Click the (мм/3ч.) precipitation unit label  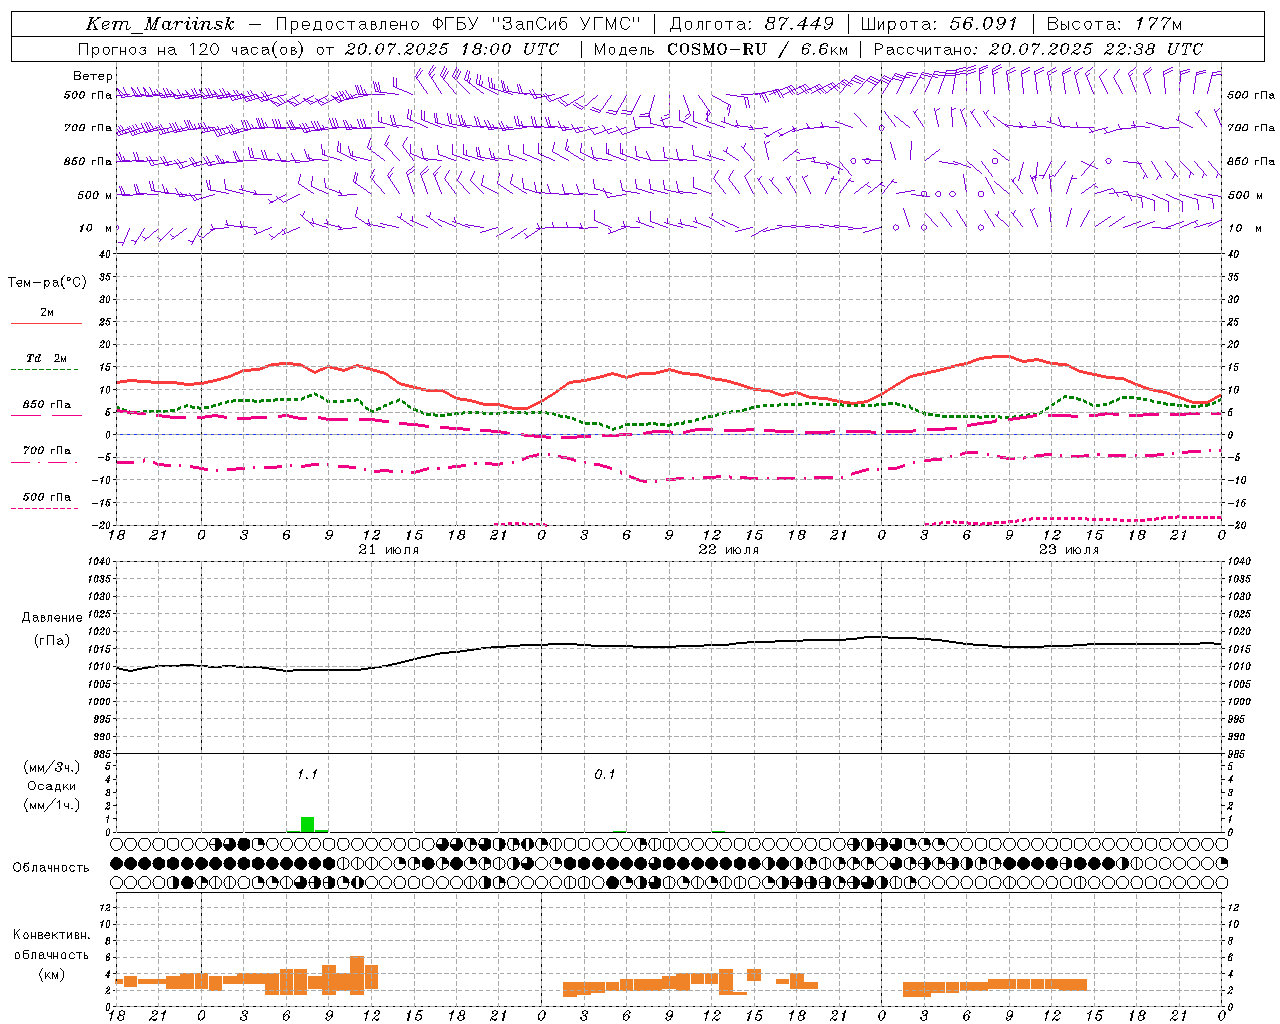pyautogui.click(x=51, y=767)
